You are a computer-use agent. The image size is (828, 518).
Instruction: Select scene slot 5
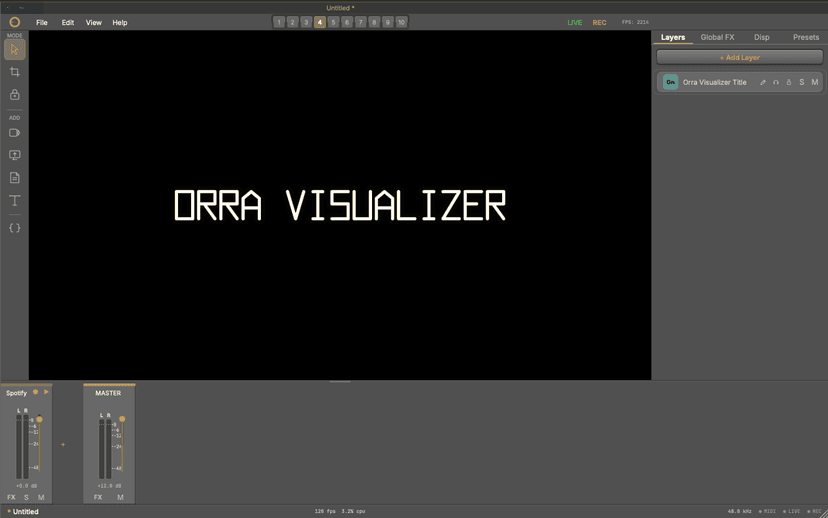coord(333,22)
